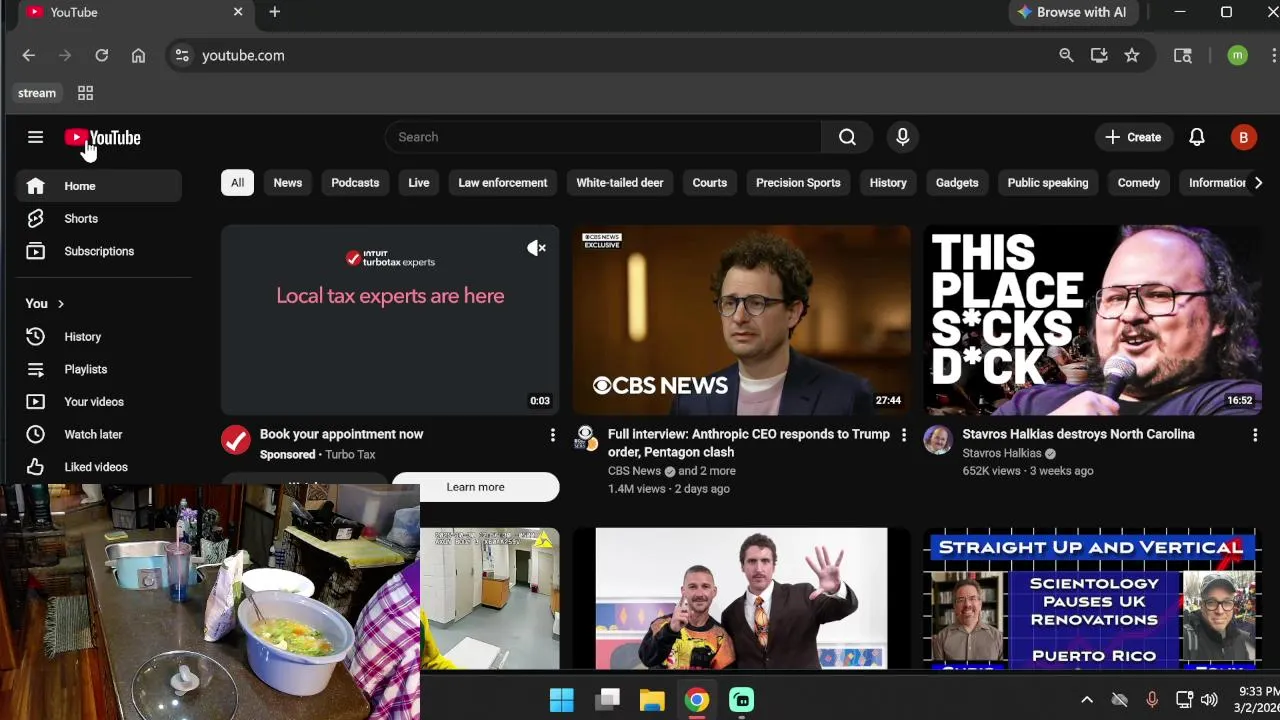Open Stavros Halkias channel avatar
Viewport: 1280px width, 720px height.
click(x=938, y=440)
